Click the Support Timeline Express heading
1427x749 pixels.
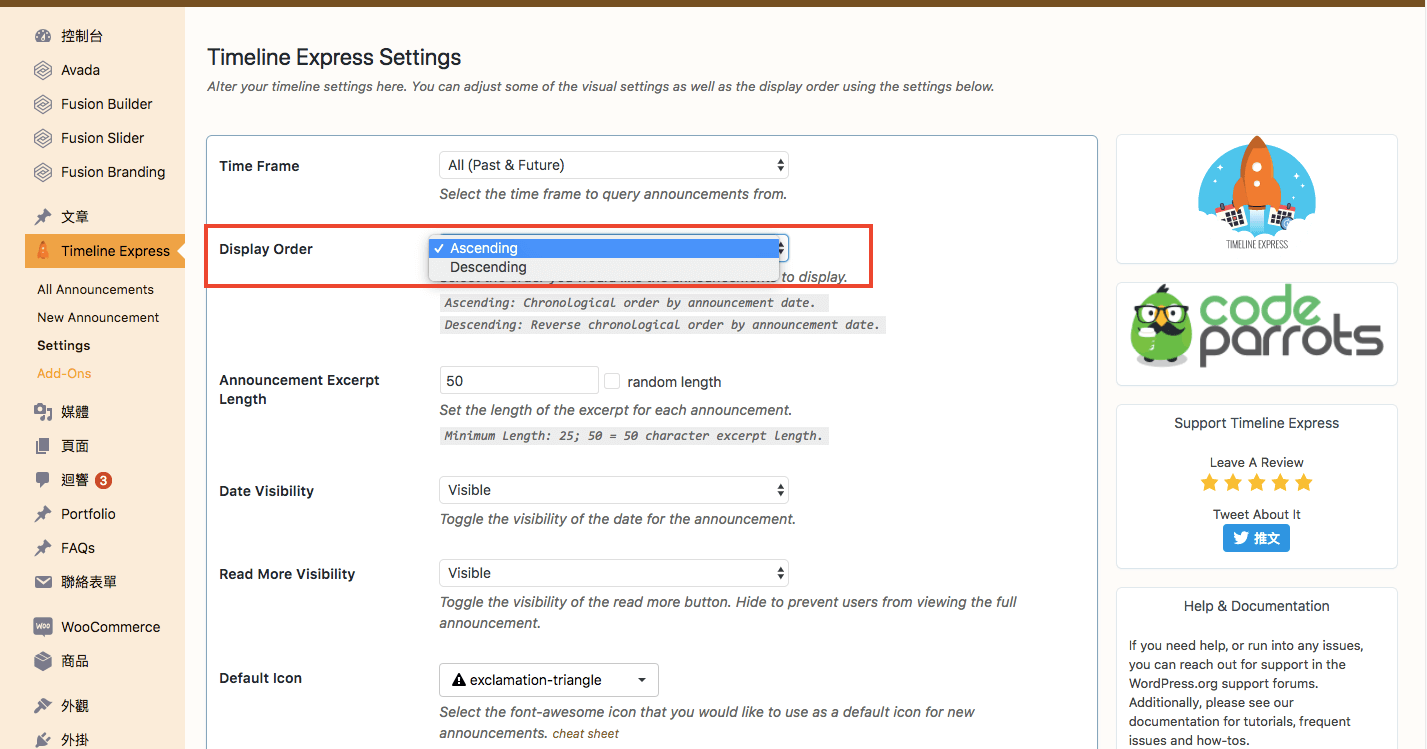coord(1256,423)
